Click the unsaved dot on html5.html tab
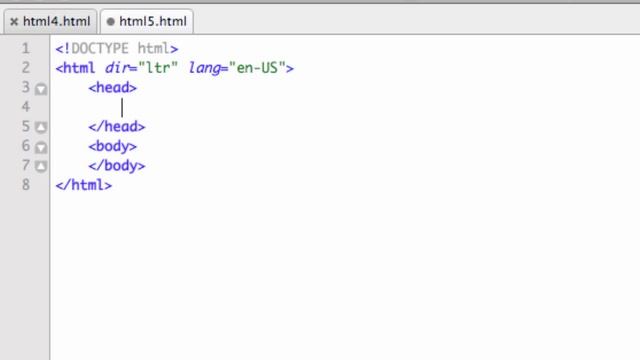Viewport: 640px width, 360px height. click(x=110, y=22)
